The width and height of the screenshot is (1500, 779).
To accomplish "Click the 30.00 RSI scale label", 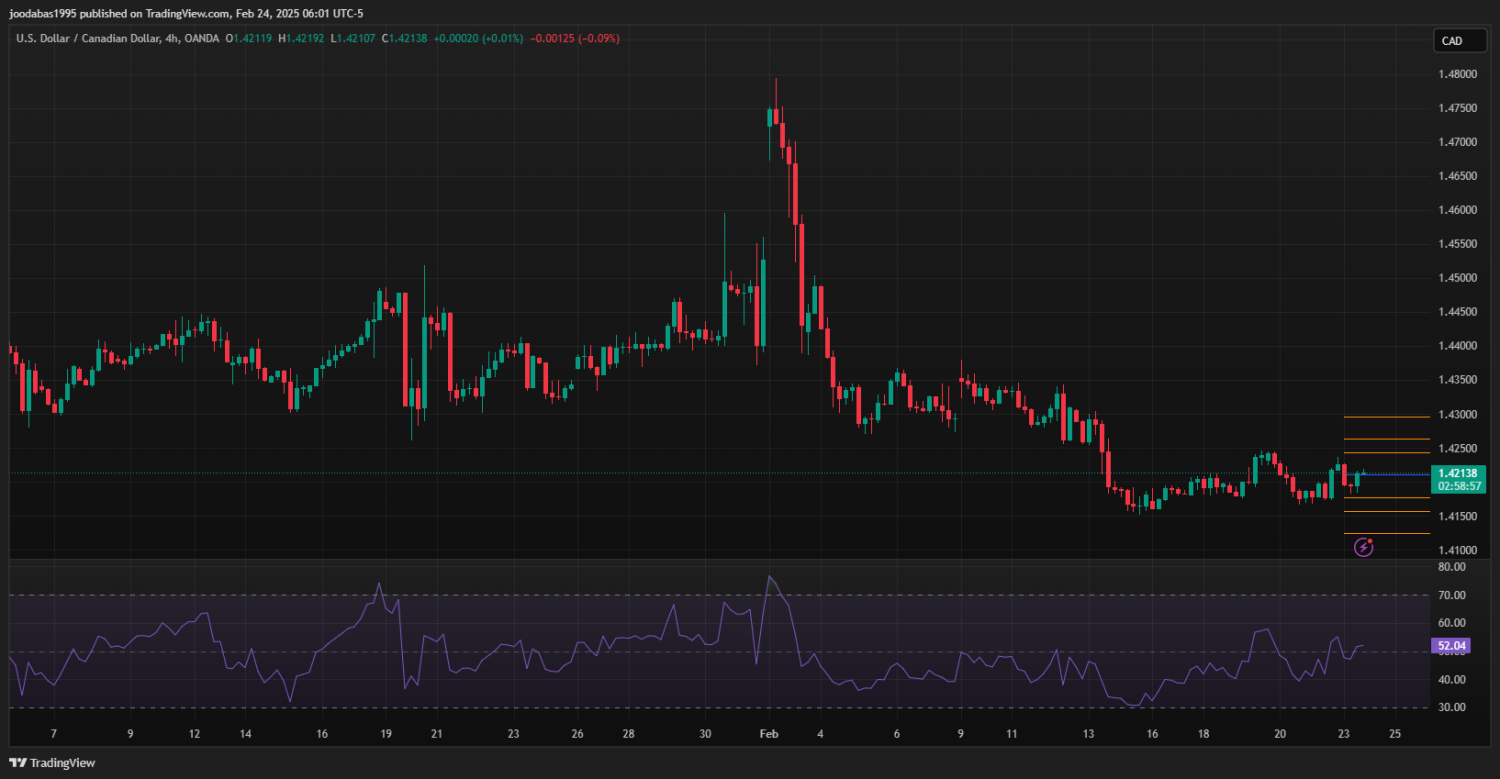I will pos(1452,707).
